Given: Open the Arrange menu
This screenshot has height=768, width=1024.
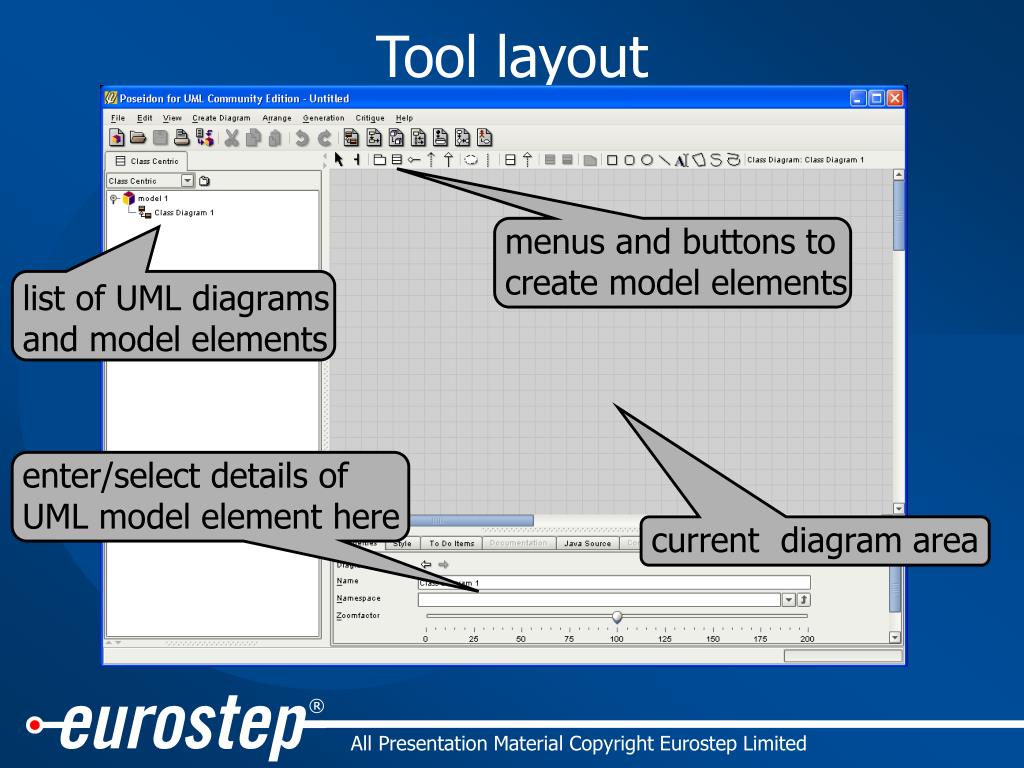Looking at the screenshot, I should [277, 118].
